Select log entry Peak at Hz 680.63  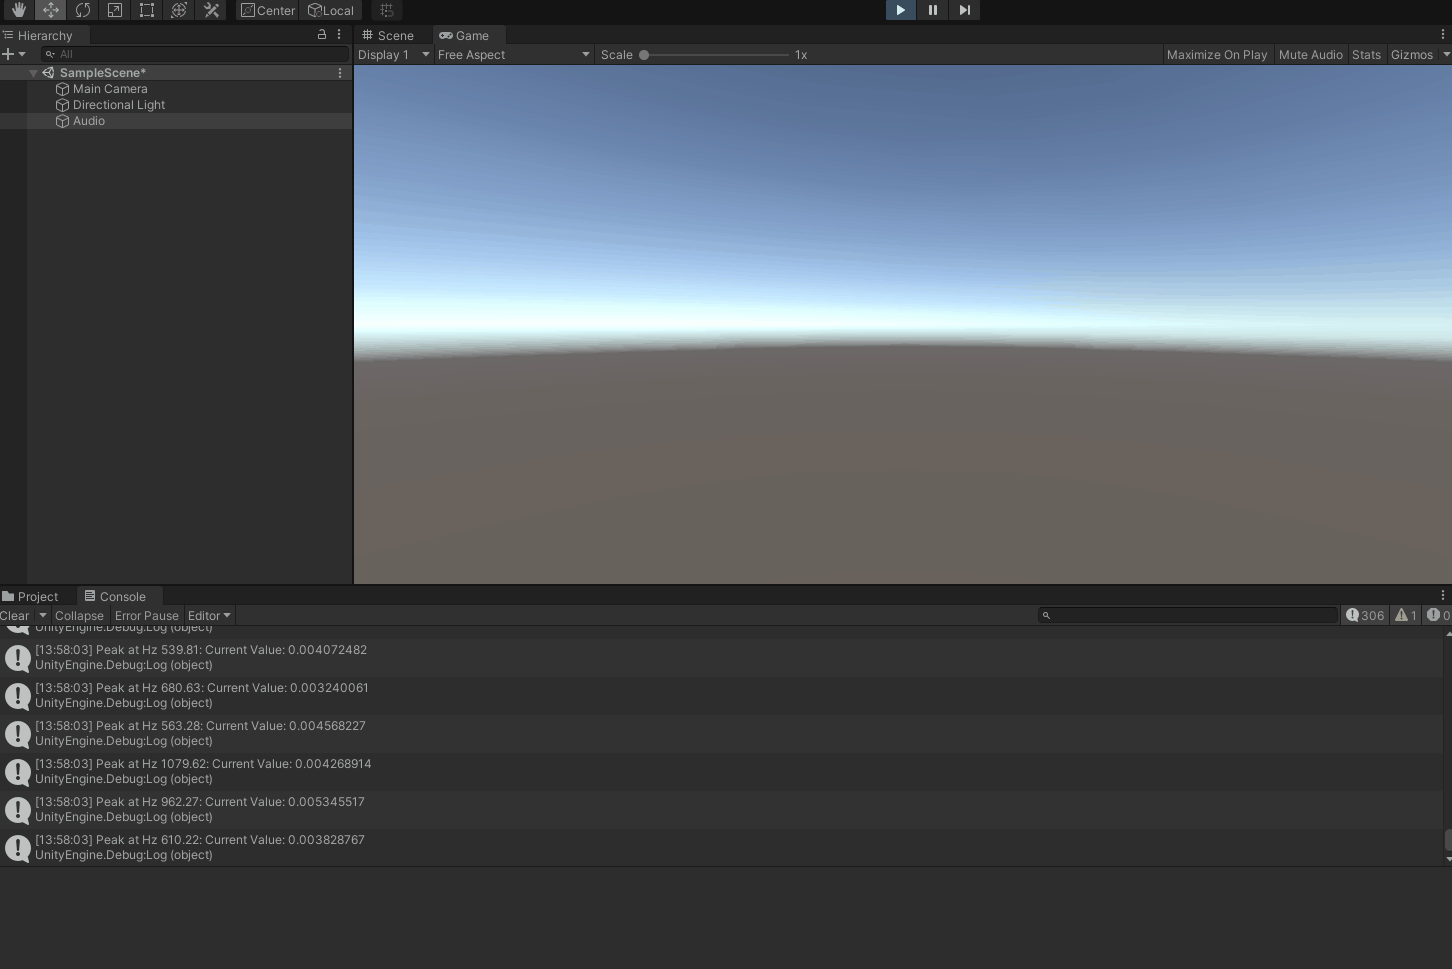[721, 695]
